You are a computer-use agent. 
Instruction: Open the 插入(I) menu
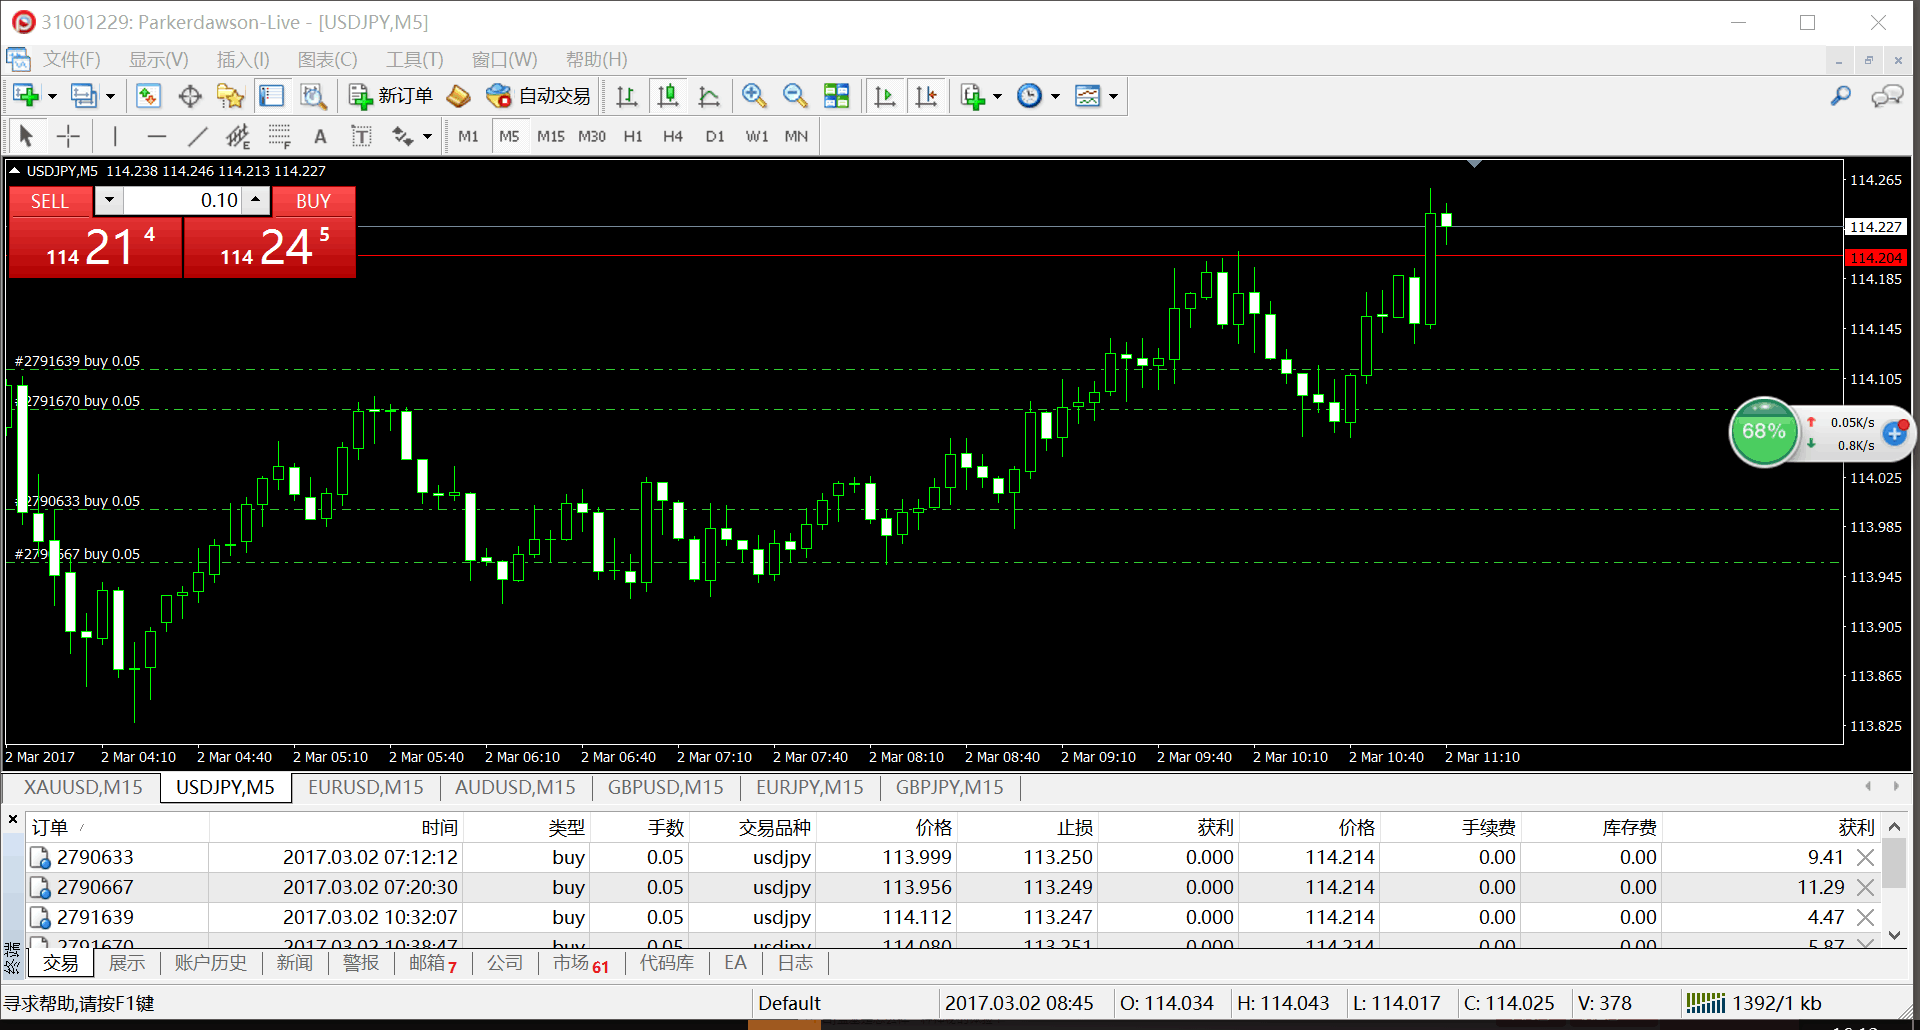(x=243, y=60)
